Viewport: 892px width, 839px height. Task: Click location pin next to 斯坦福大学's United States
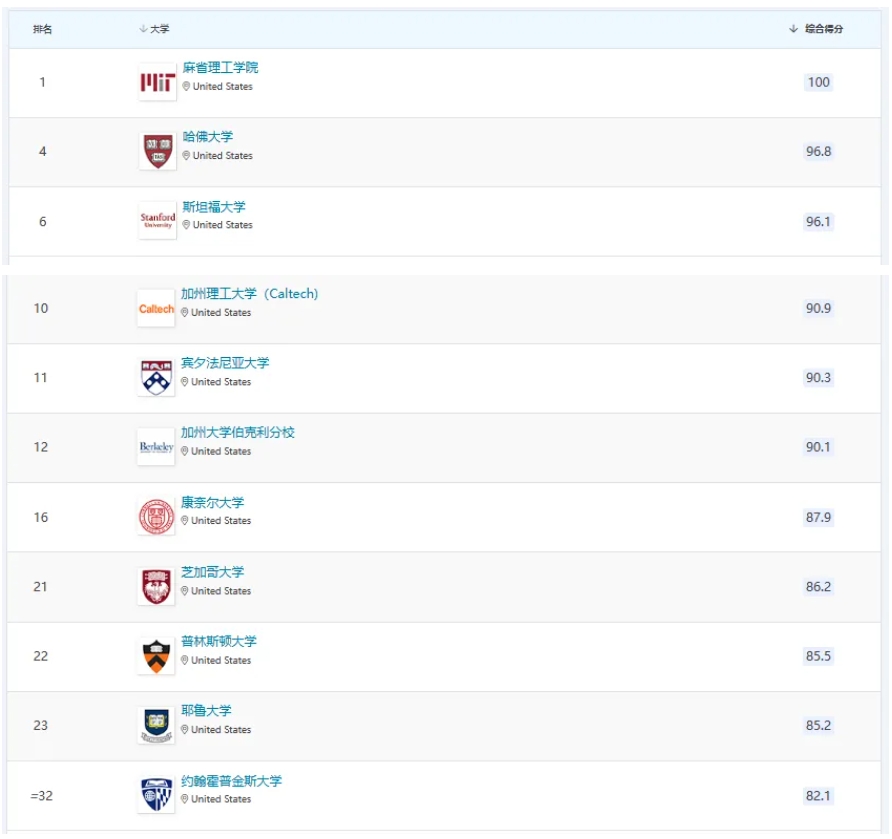(186, 225)
